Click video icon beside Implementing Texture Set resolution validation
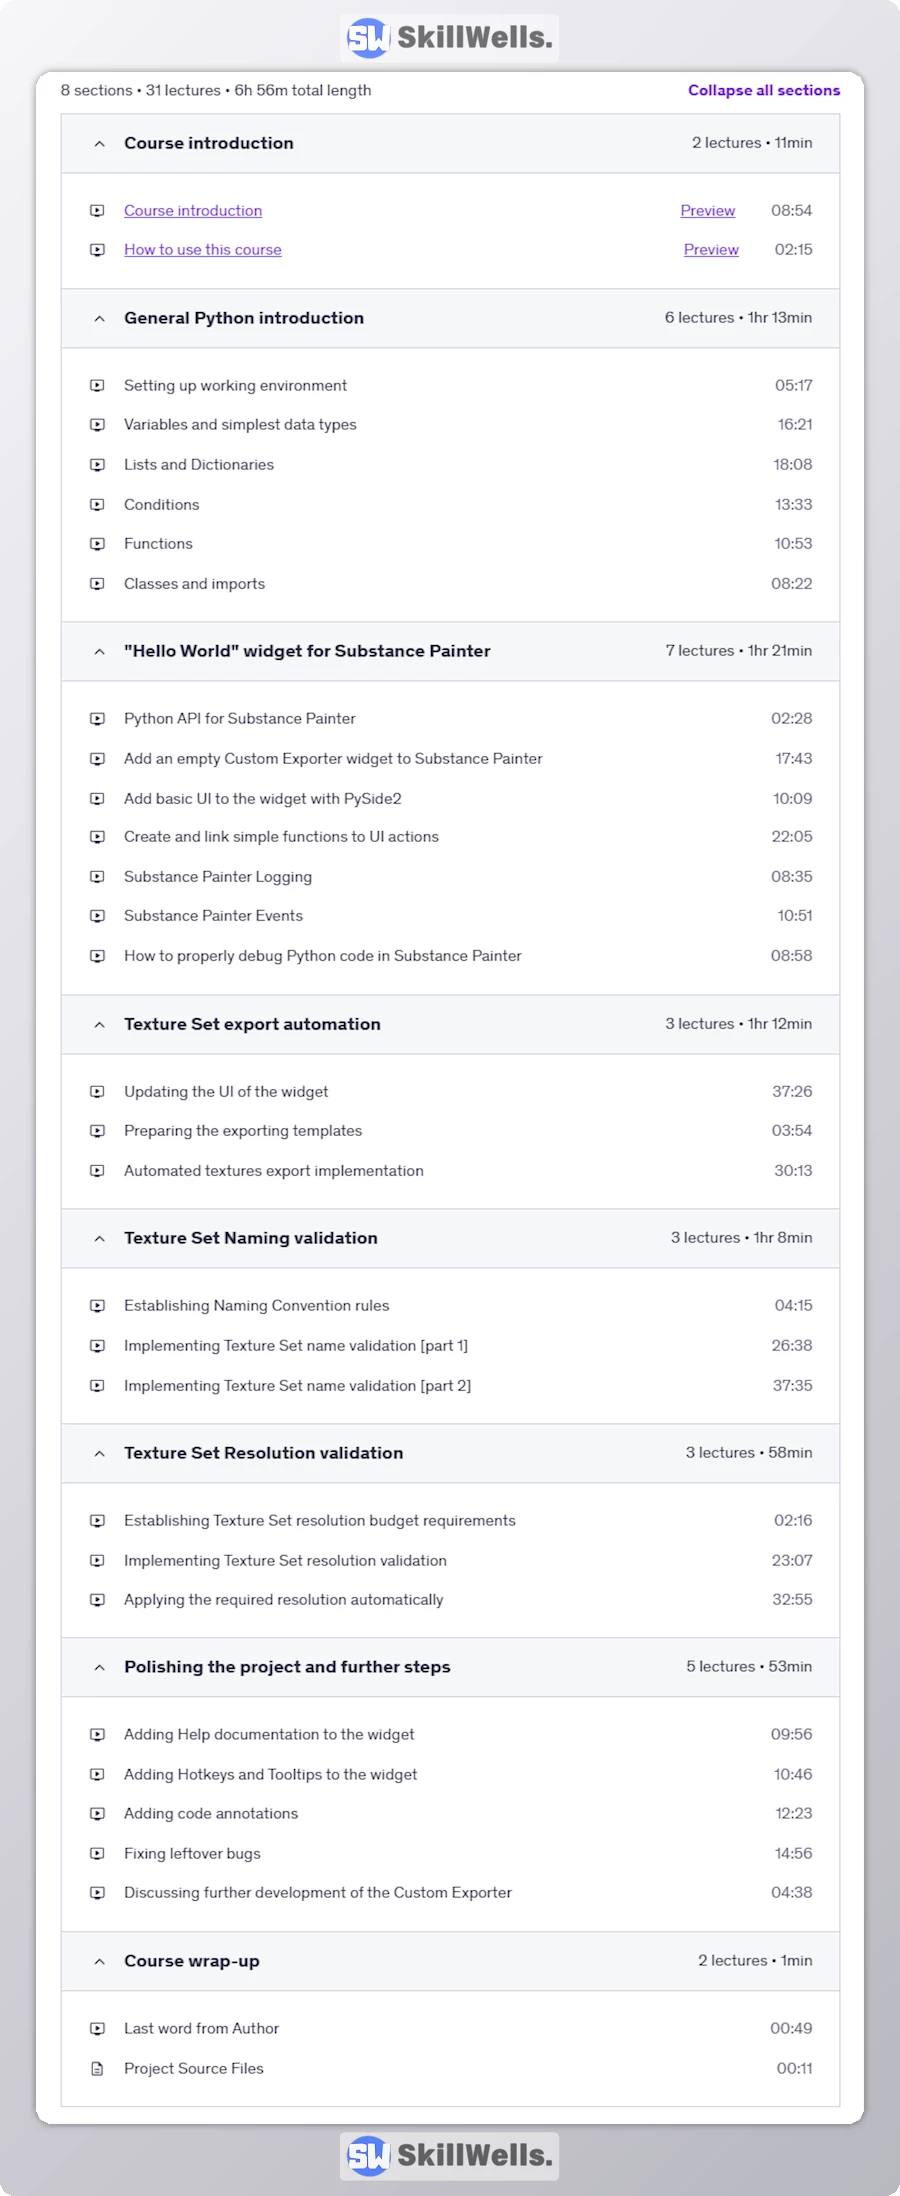The width and height of the screenshot is (900, 2196). [x=97, y=1561]
